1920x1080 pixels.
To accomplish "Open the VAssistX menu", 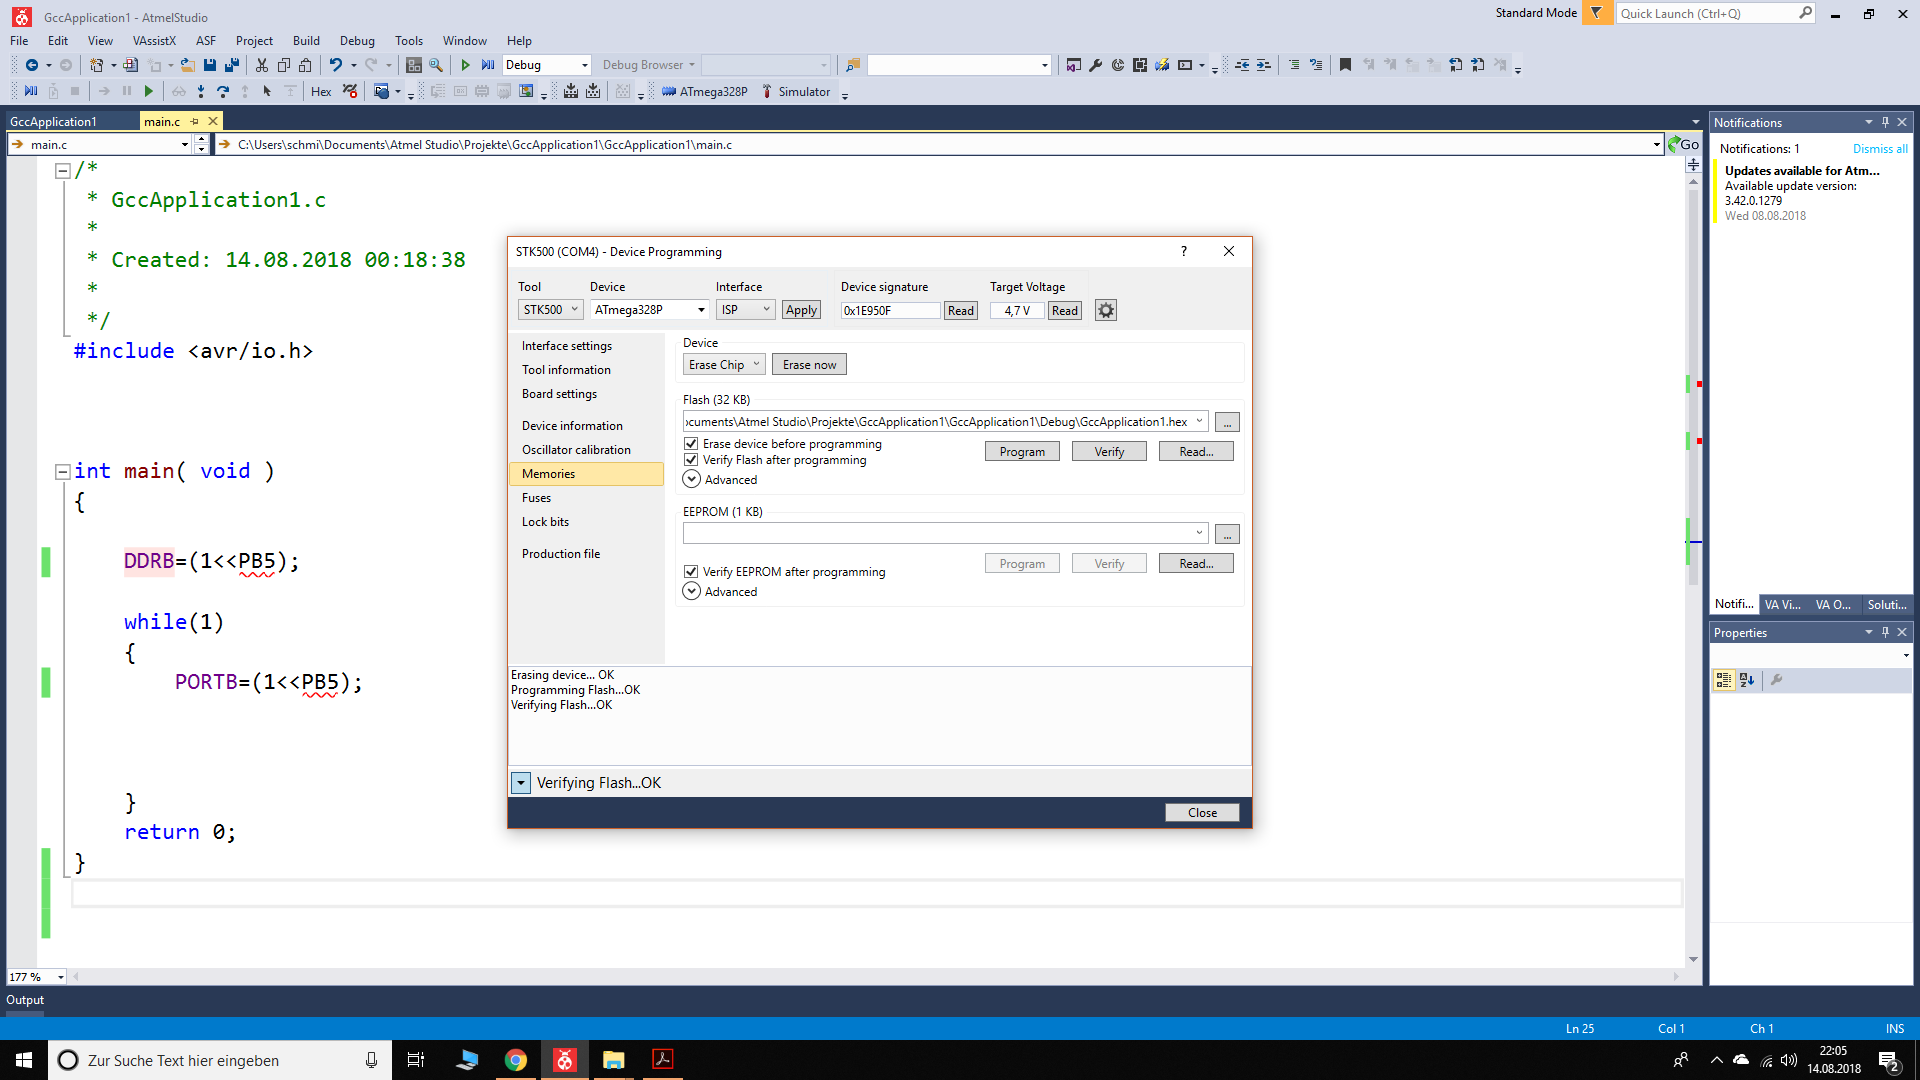I will click(x=154, y=41).
